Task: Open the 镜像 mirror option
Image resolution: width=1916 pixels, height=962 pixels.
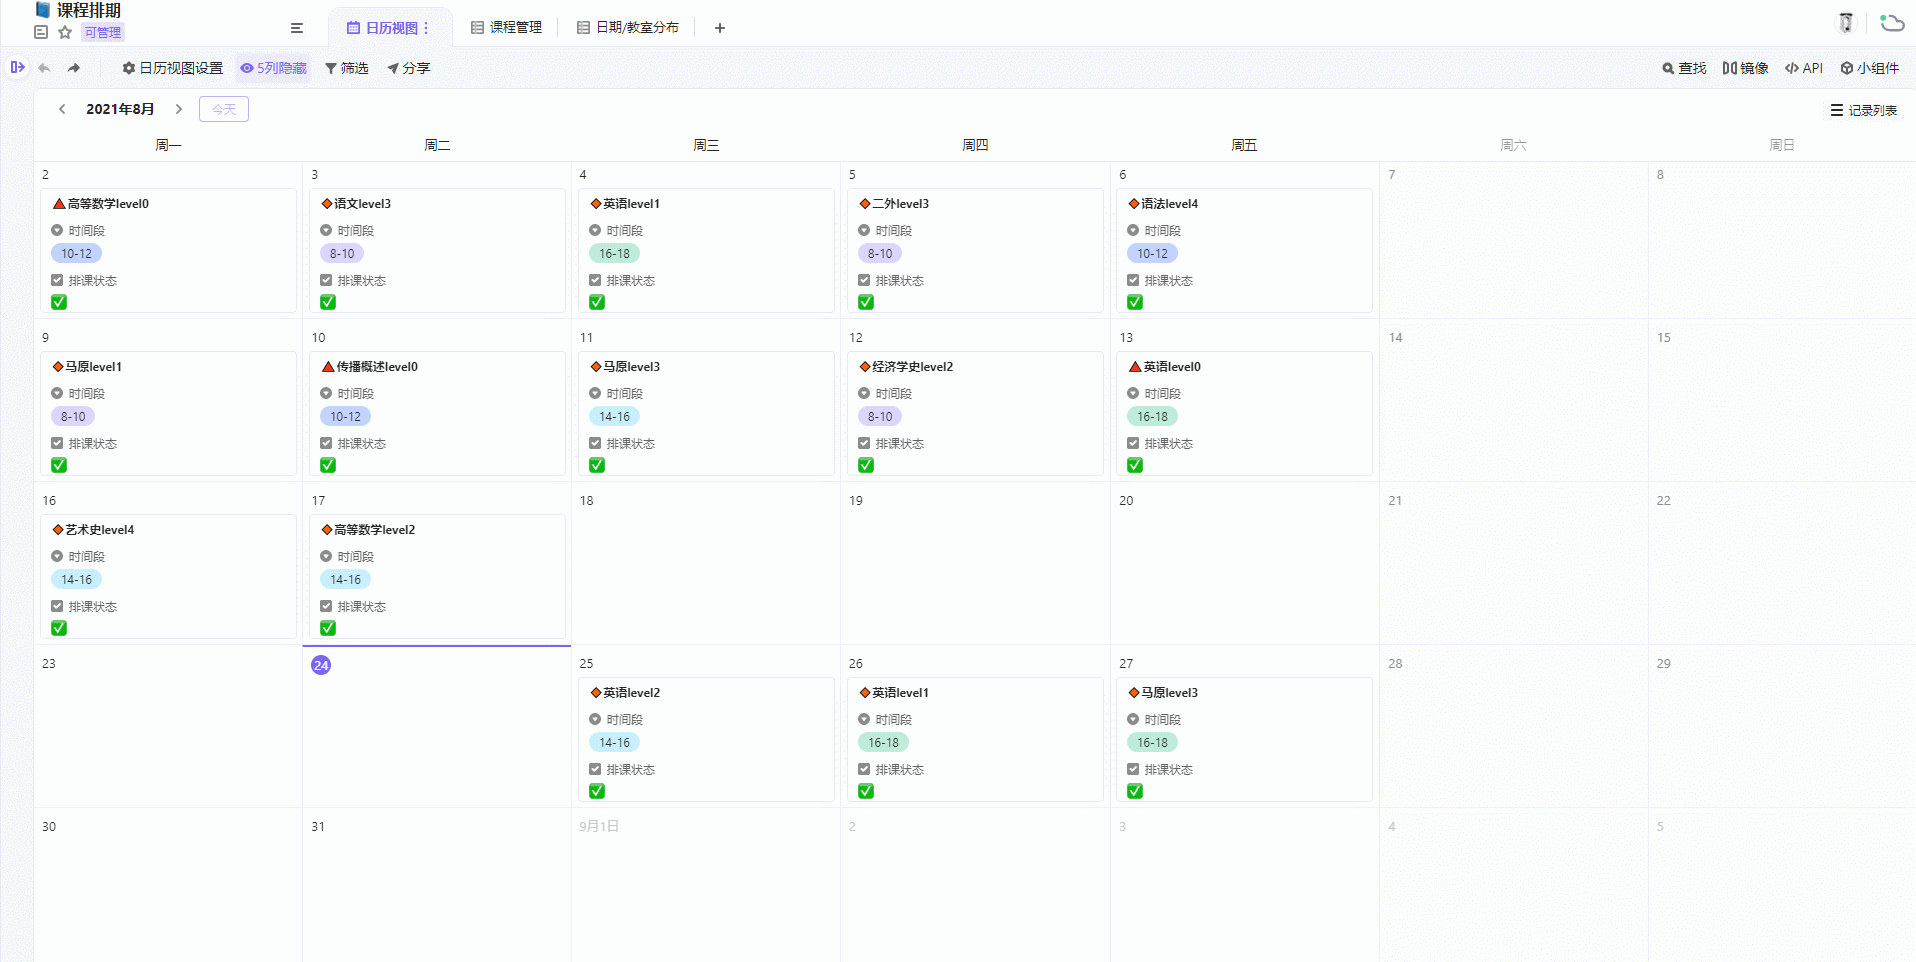Action: (x=1745, y=68)
